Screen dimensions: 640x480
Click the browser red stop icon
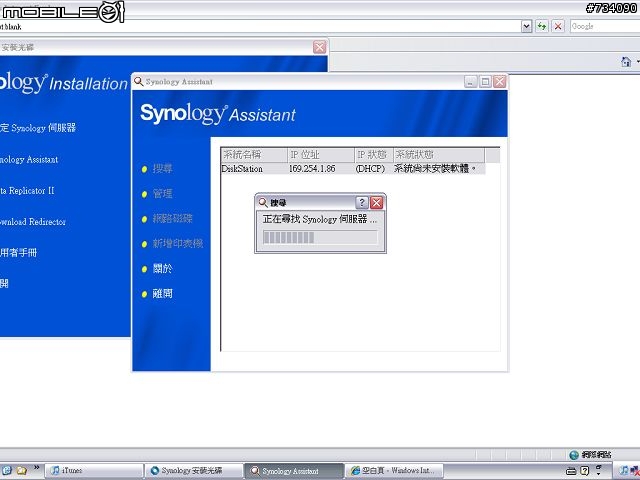[558, 27]
